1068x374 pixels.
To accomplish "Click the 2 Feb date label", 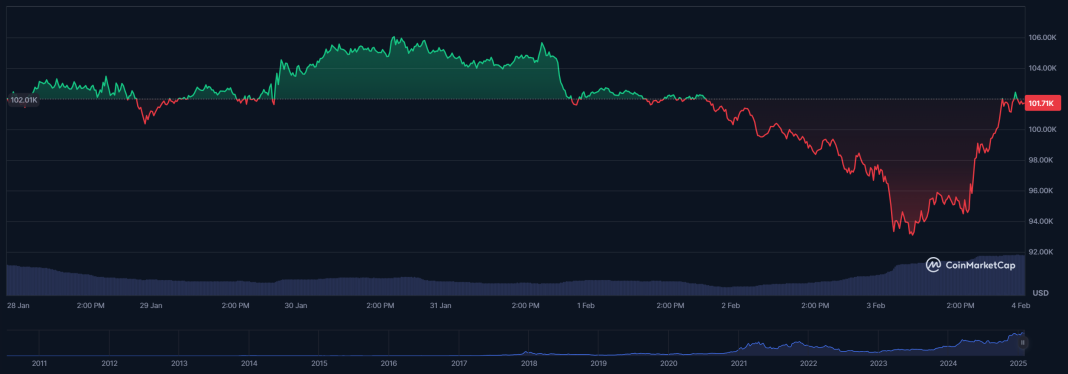I will point(731,306).
